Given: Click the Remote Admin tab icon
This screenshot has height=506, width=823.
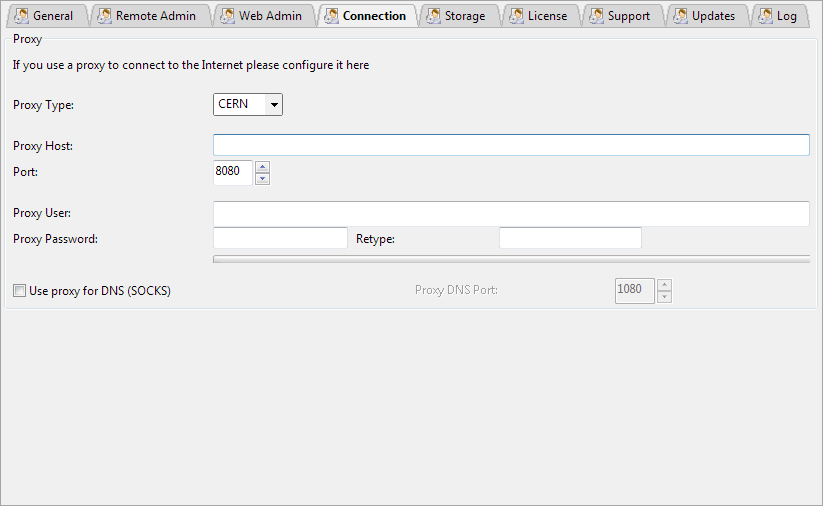Looking at the screenshot, I should 104,16.
